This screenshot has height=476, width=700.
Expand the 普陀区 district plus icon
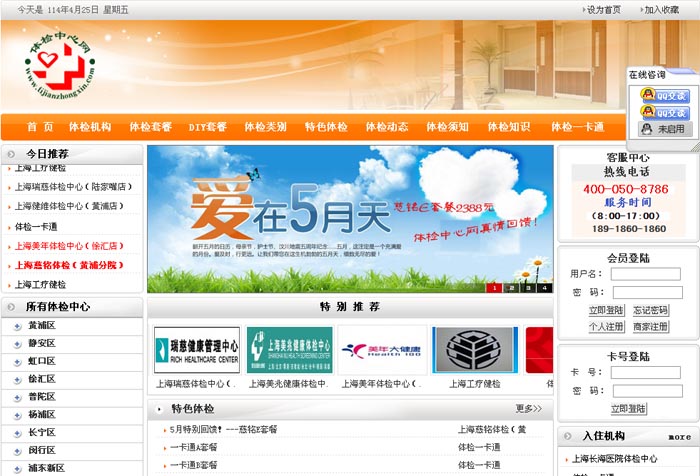coord(17,398)
